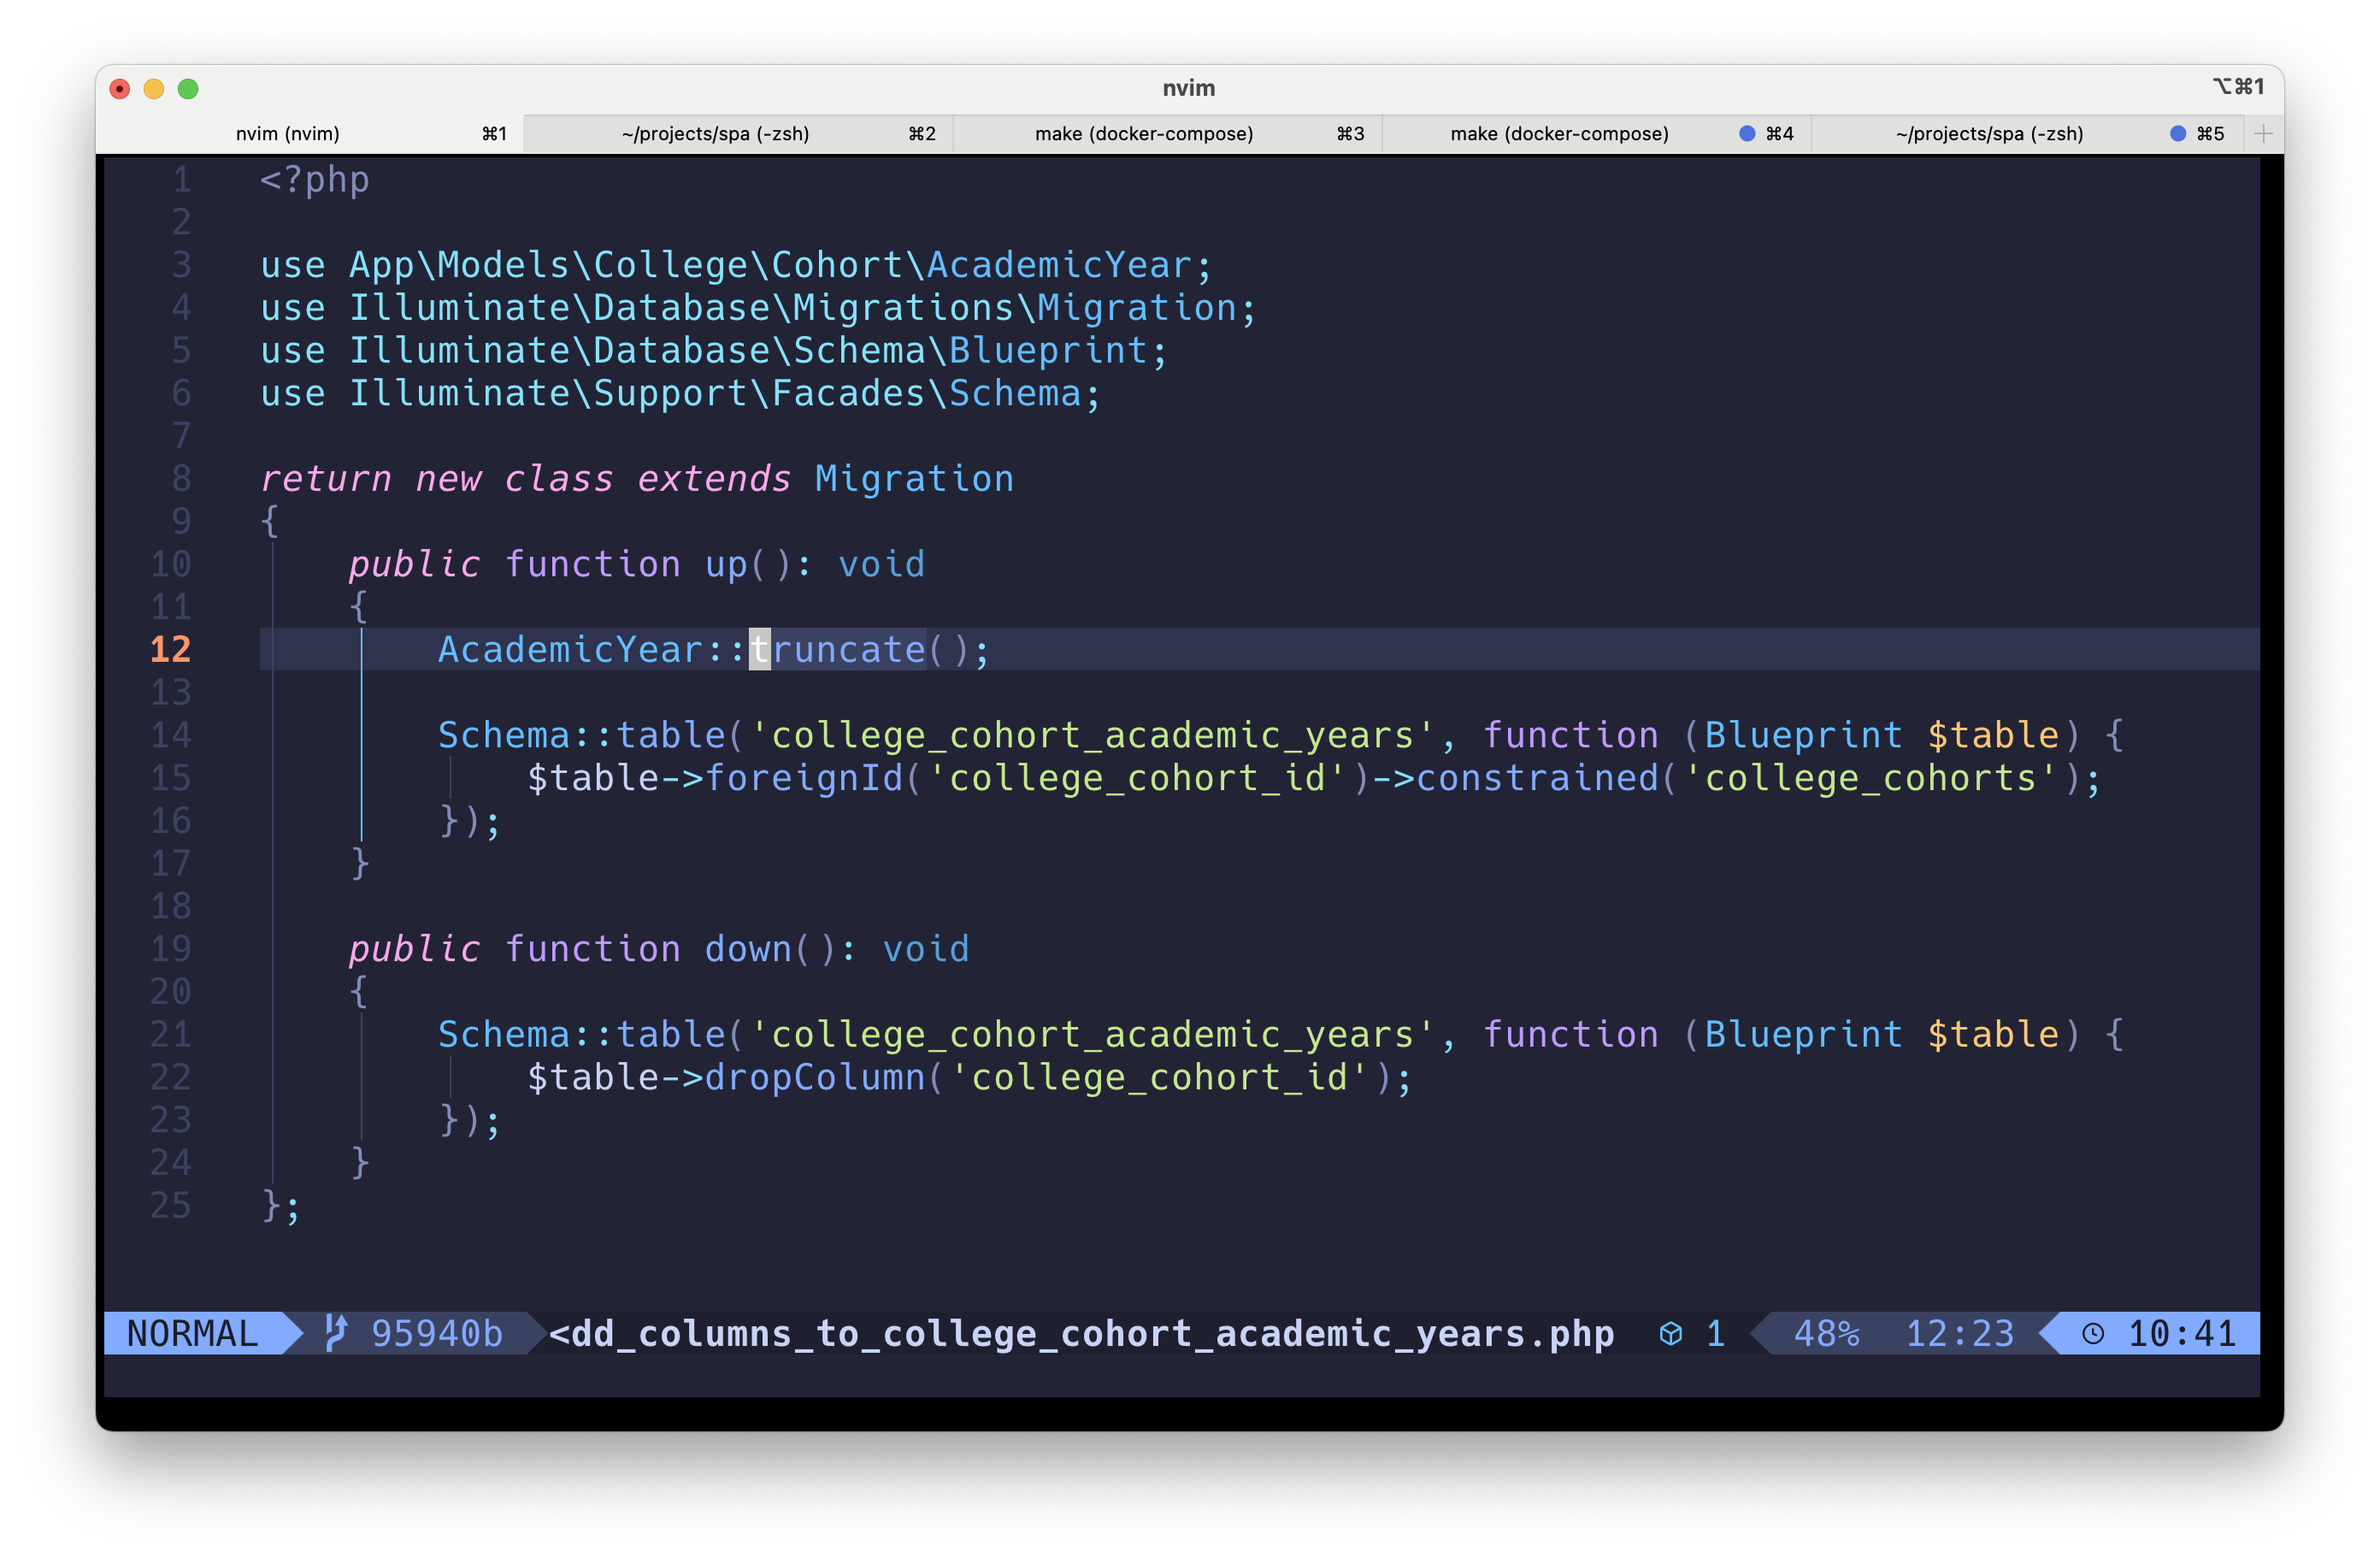Image resolution: width=2380 pixels, height=1558 pixels.
Task: Click constrained('college_cohorts') on line 15
Action: [x=1748, y=778]
